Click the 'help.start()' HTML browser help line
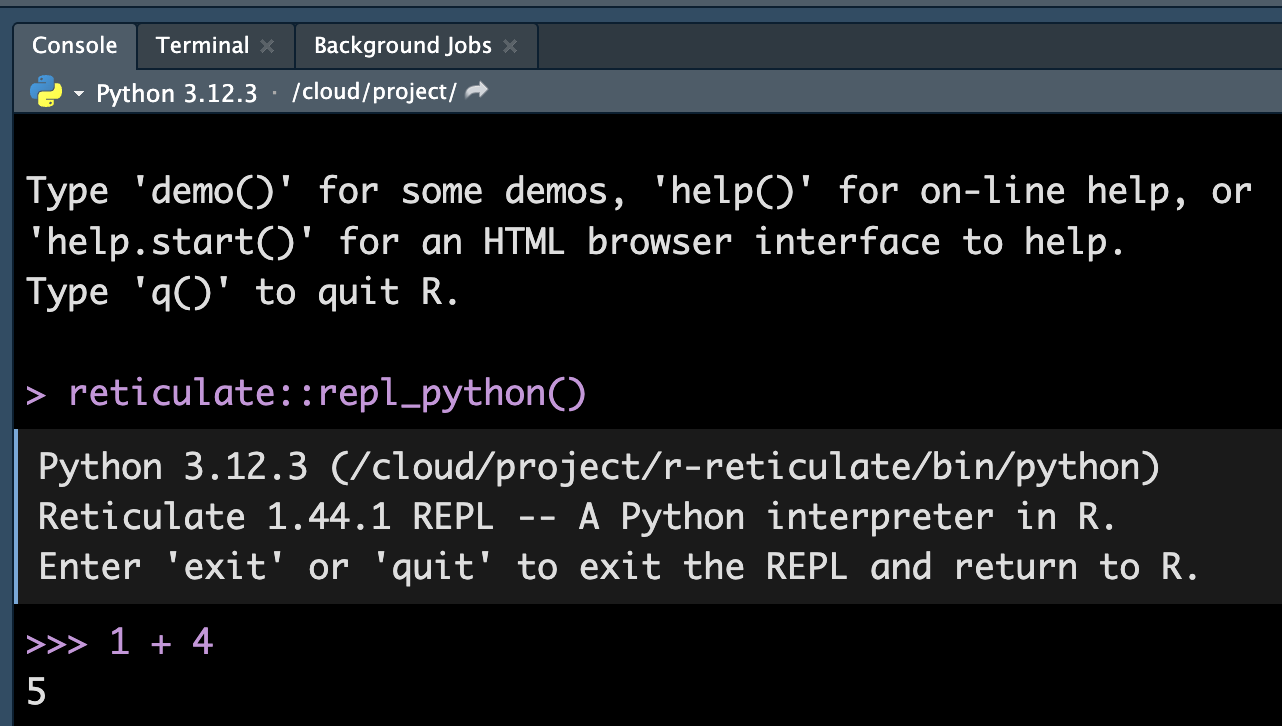1282x726 pixels. pos(575,241)
